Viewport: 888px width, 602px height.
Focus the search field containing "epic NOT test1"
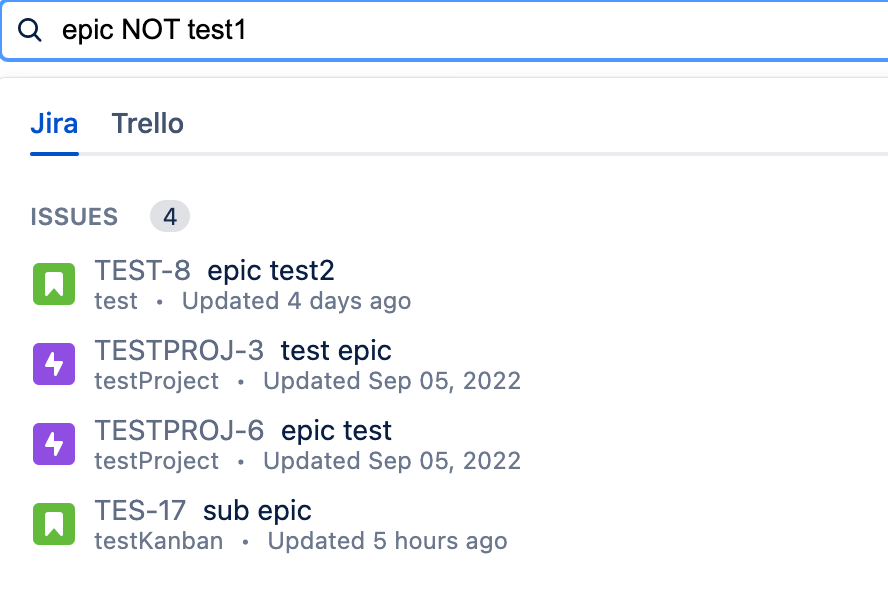click(x=450, y=30)
